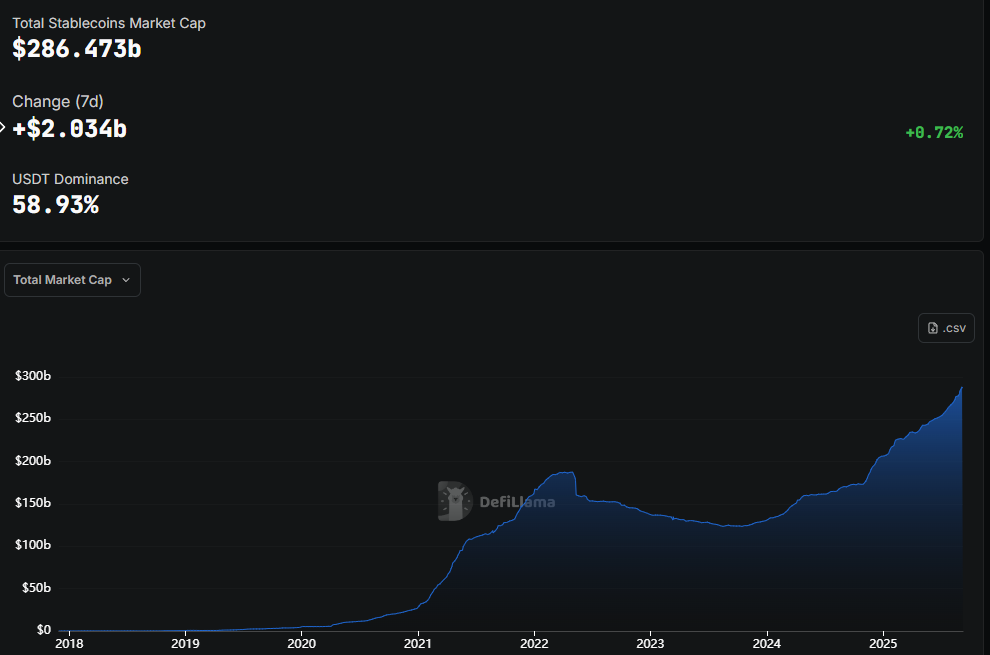Click the Change (7d) label
Screen dimensions: 990x655
[x=58, y=101]
